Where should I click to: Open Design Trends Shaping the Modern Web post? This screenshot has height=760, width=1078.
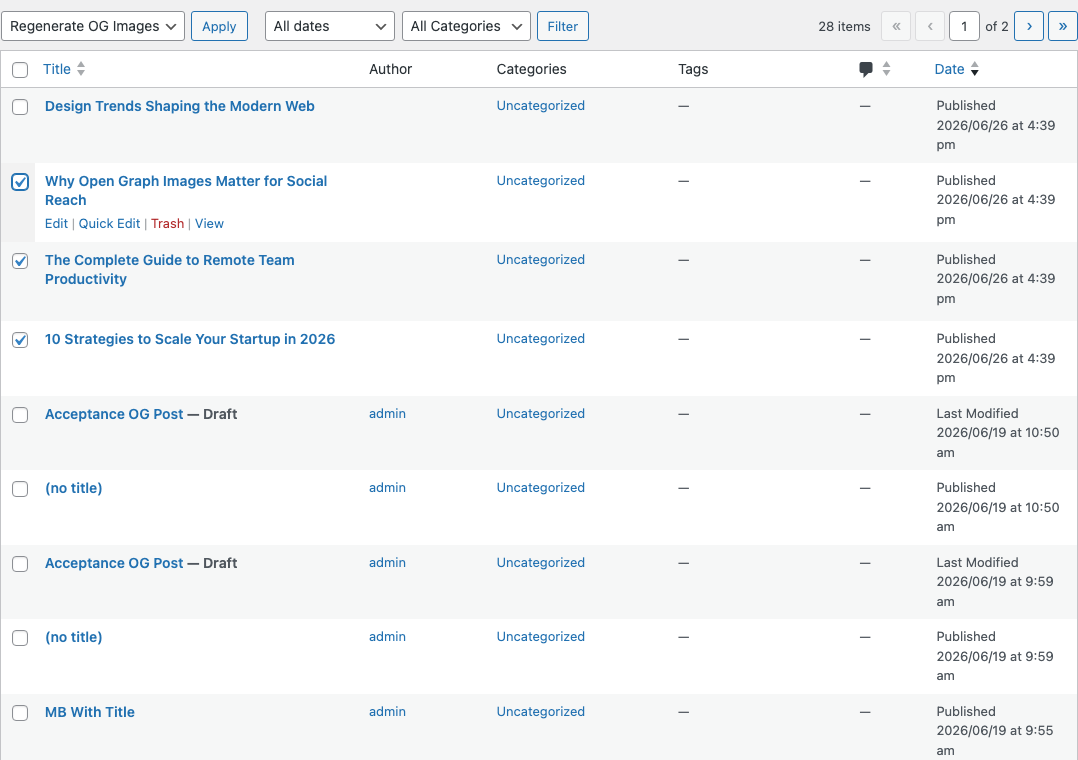click(179, 106)
